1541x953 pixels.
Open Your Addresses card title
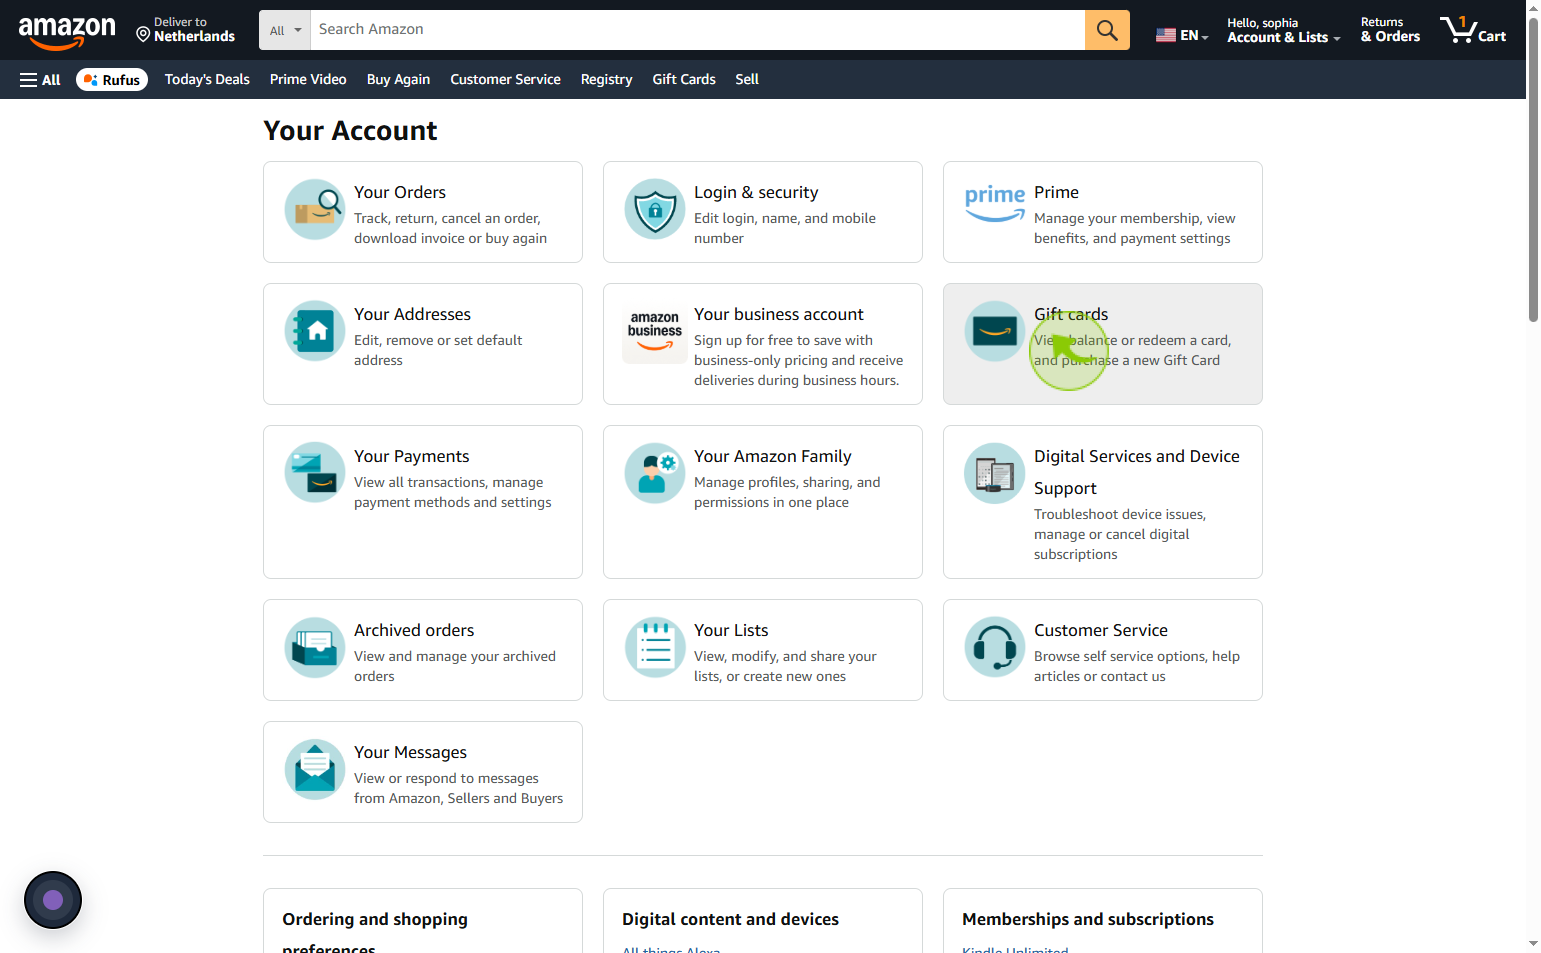(x=412, y=314)
